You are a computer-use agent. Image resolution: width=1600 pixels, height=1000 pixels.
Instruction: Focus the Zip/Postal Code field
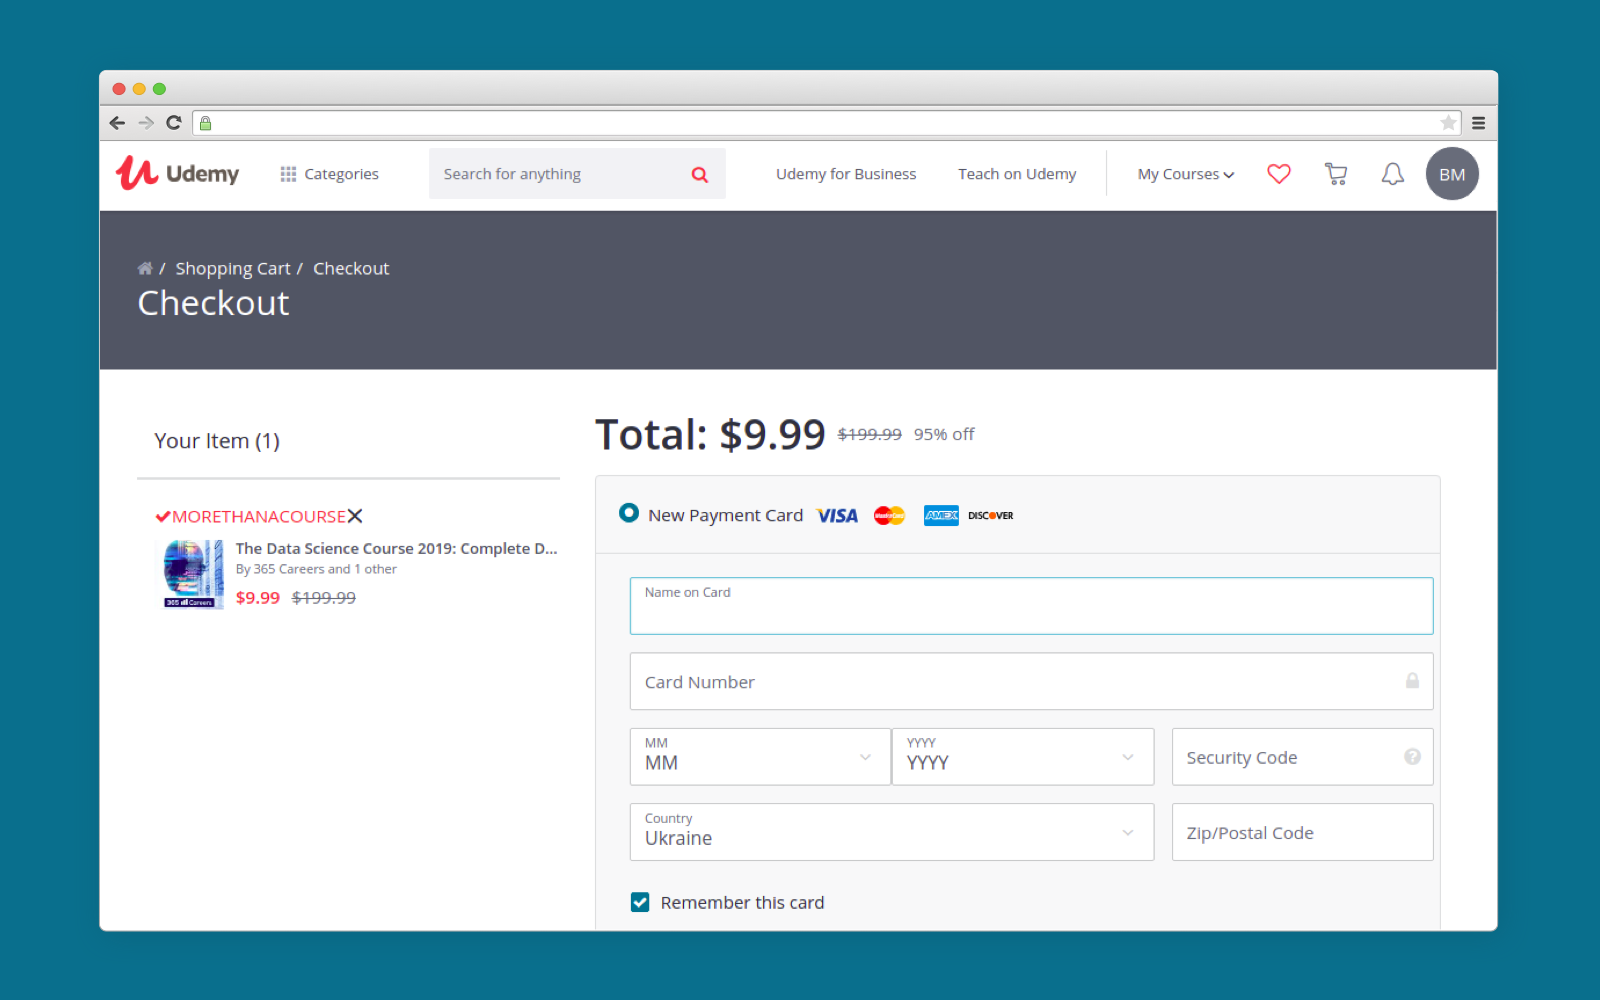1302,832
